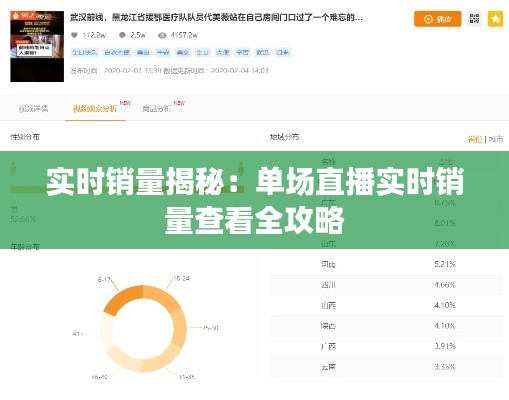This screenshot has height=400, width=509.
Task: Click the 36-40 age label
Action: 99,377
